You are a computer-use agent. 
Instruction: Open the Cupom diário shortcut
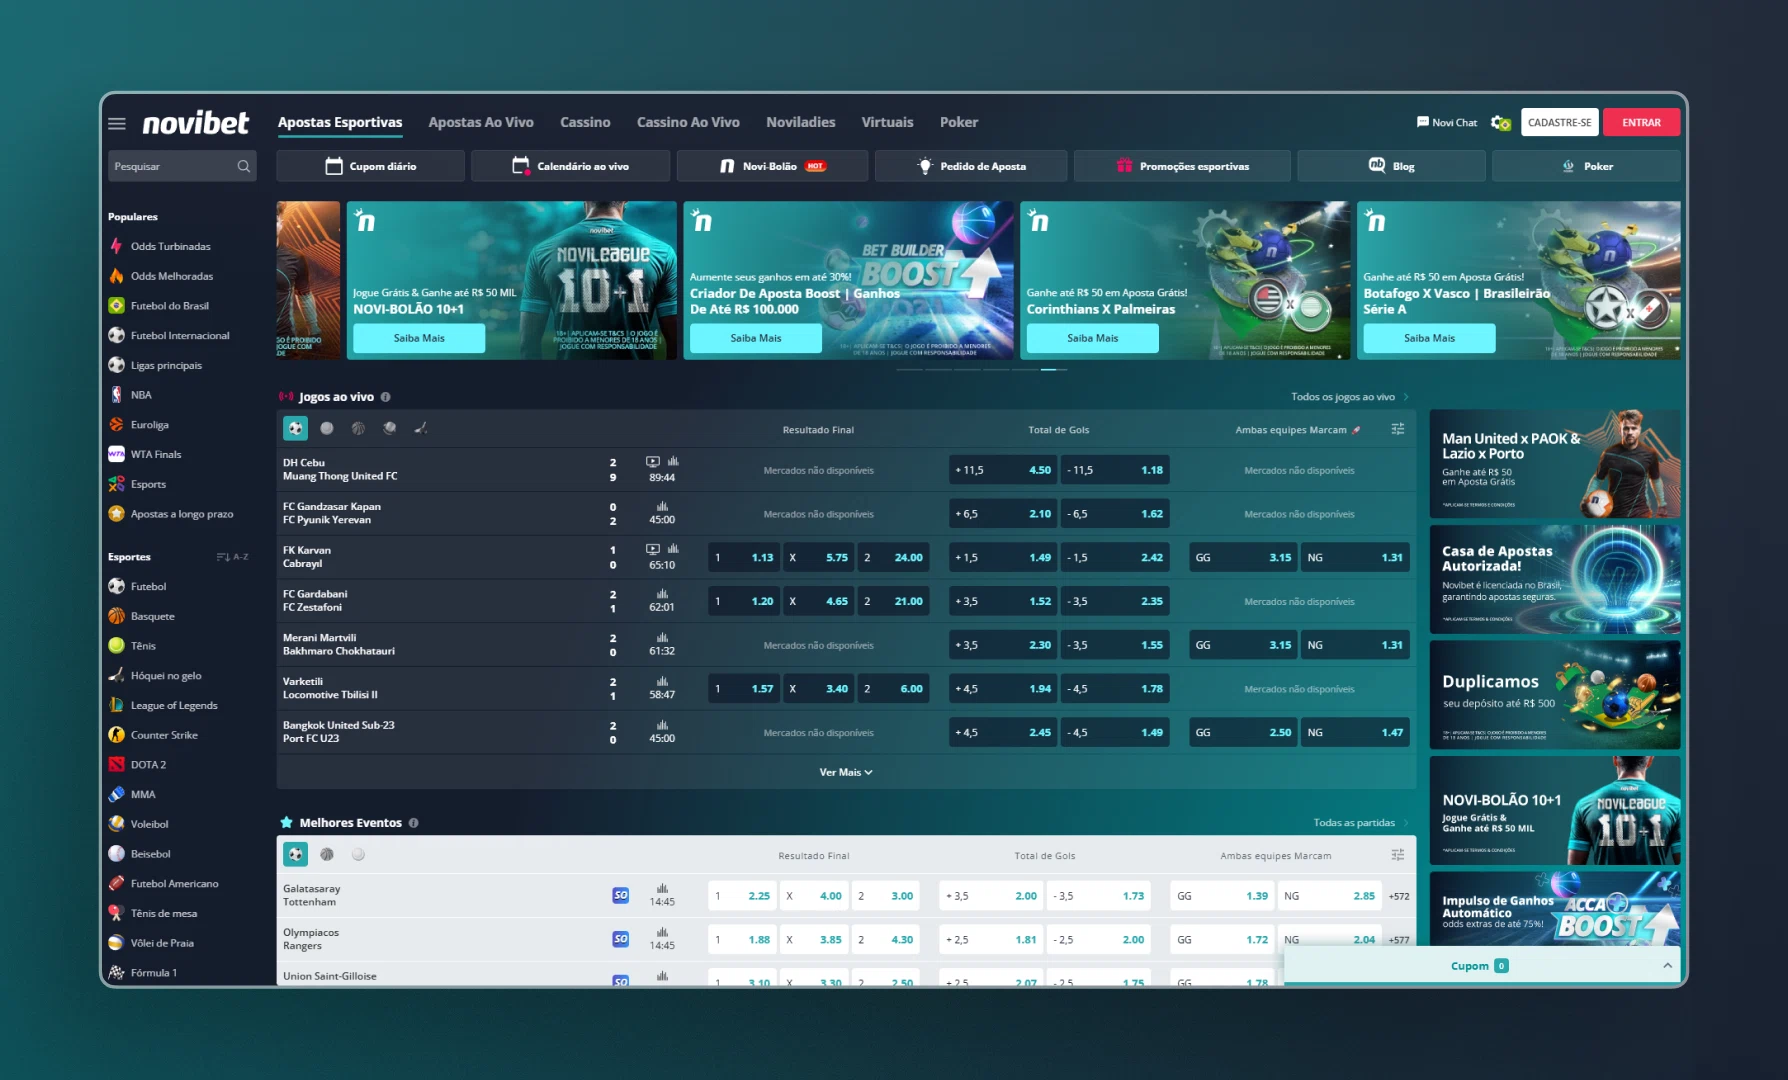click(x=371, y=166)
